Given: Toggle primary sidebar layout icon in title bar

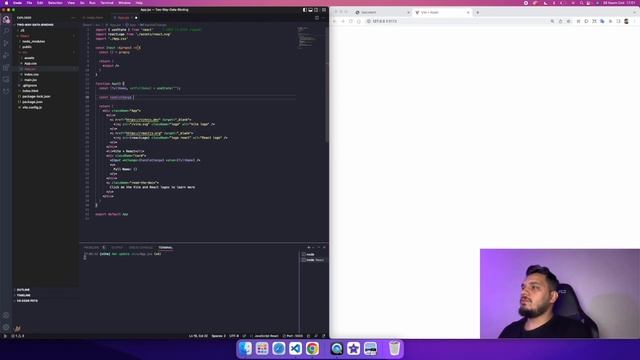Looking at the screenshot, I should 304,10.
